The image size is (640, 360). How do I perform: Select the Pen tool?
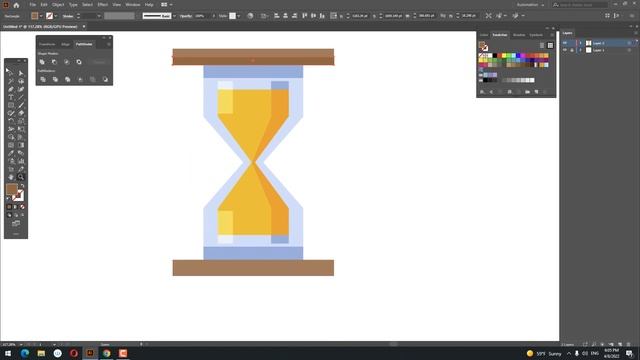point(11,89)
